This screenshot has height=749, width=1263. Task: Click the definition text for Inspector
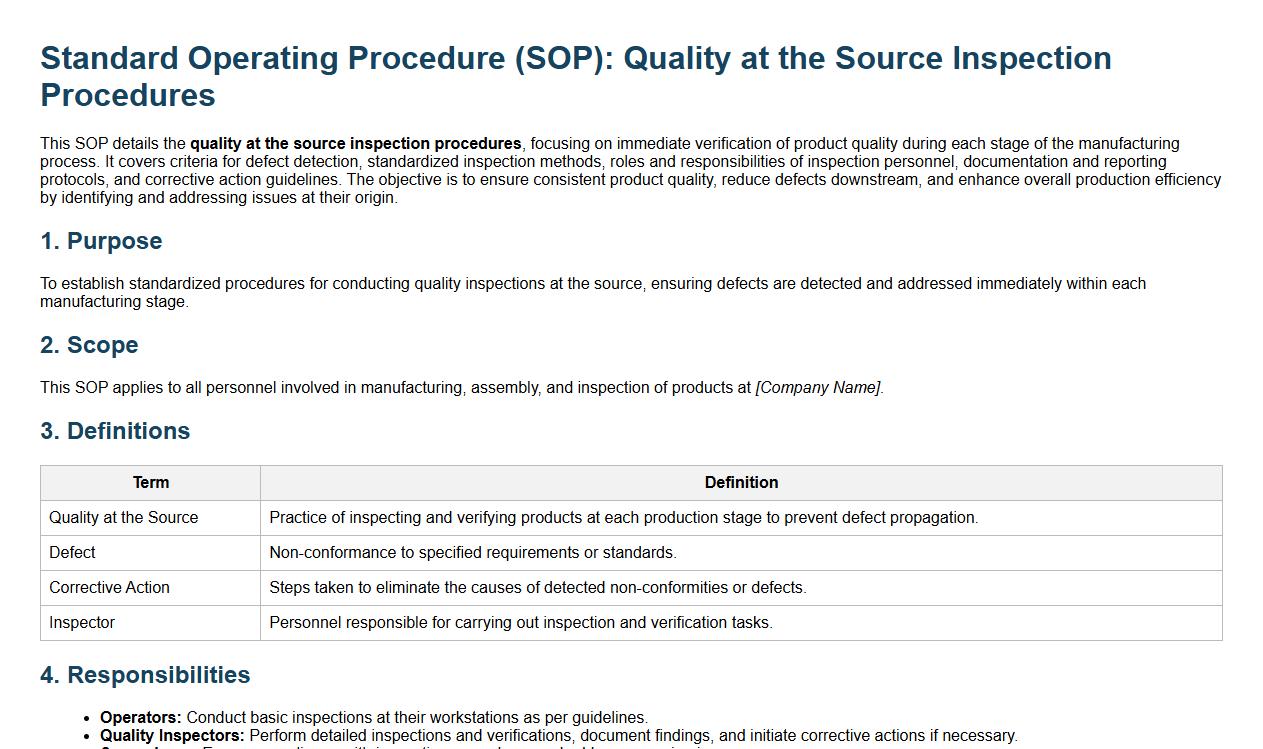click(521, 623)
